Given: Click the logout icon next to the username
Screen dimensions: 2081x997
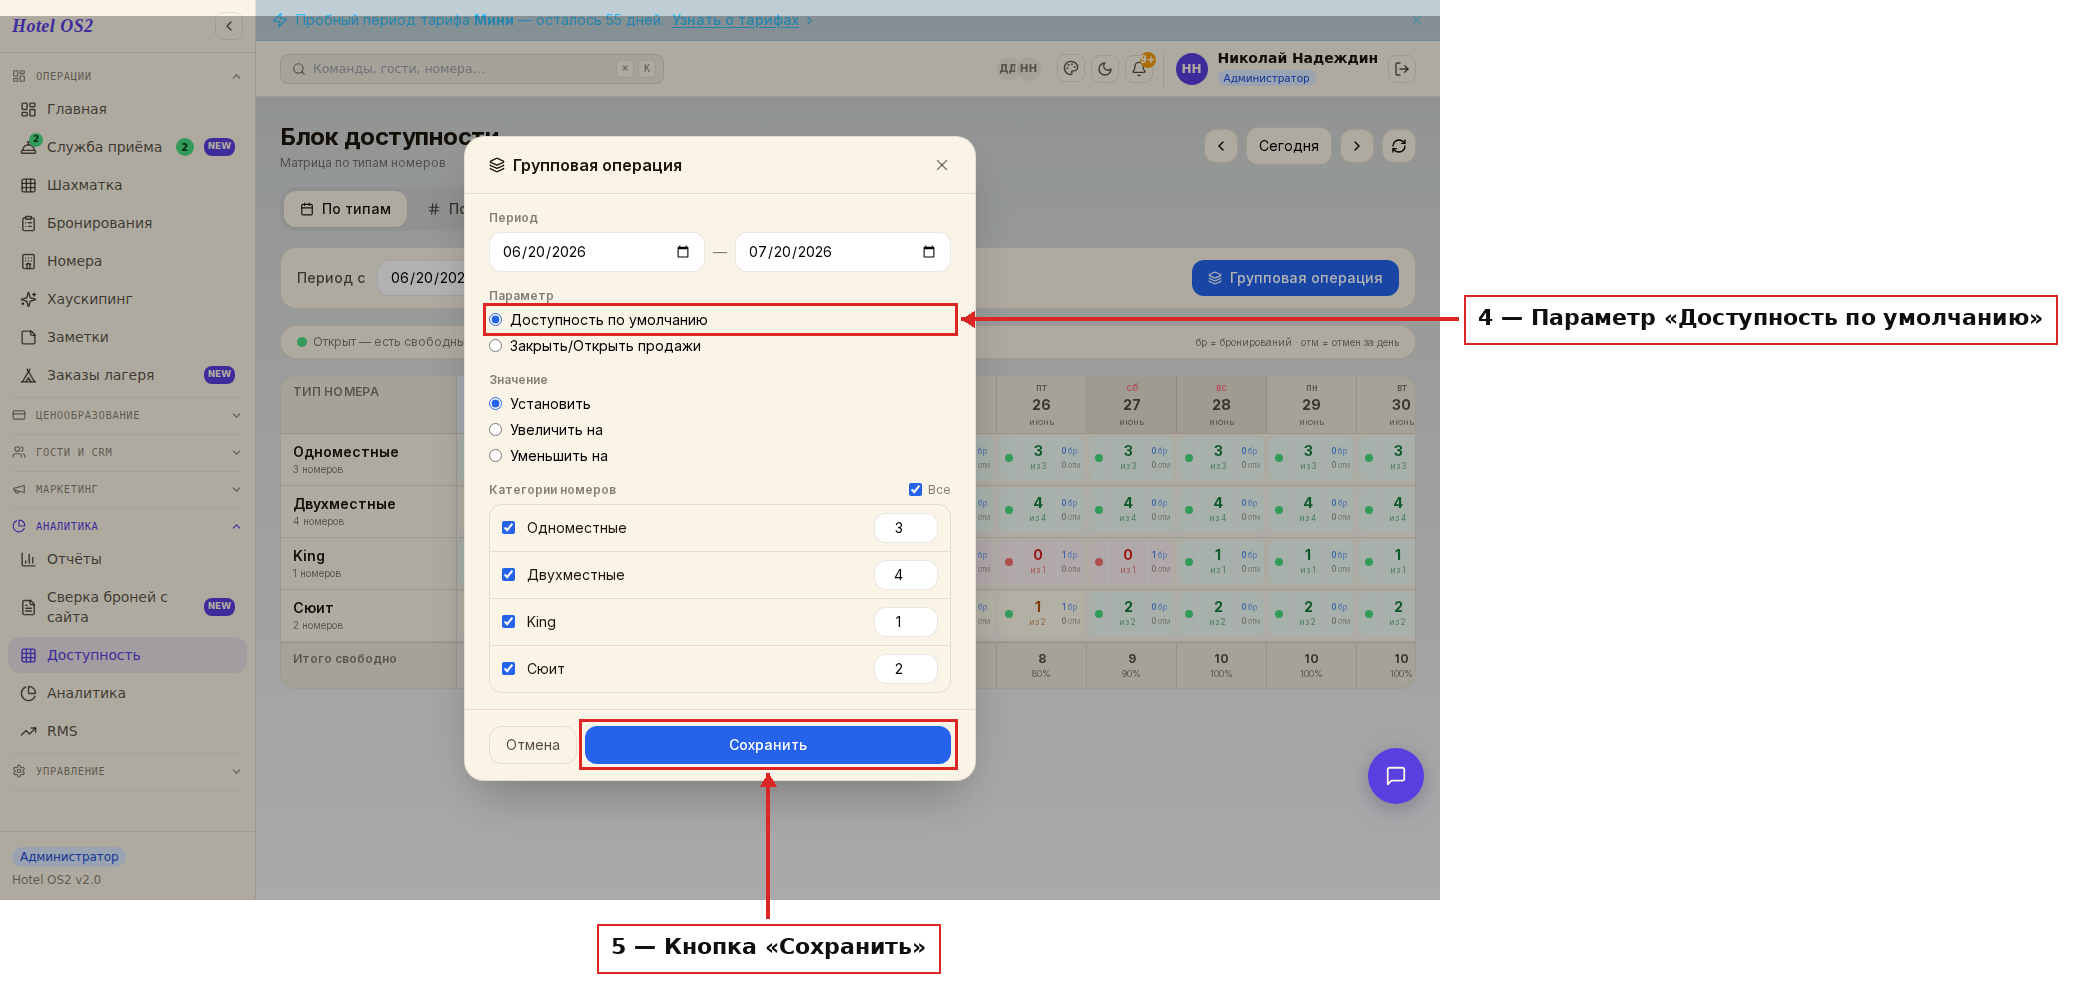Looking at the screenshot, I should tap(1402, 69).
